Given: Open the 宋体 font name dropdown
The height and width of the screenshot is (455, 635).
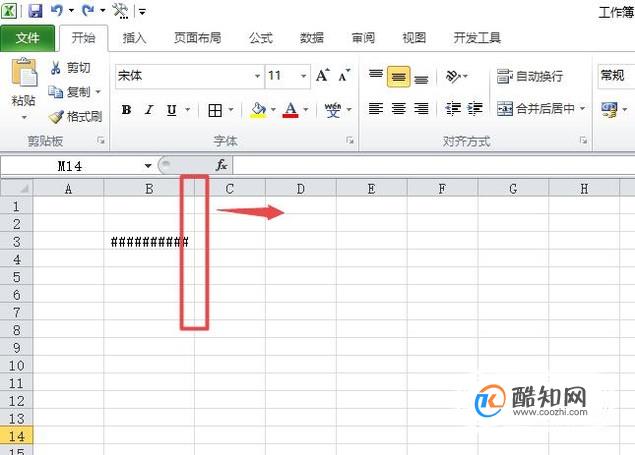Looking at the screenshot, I should pos(257,76).
